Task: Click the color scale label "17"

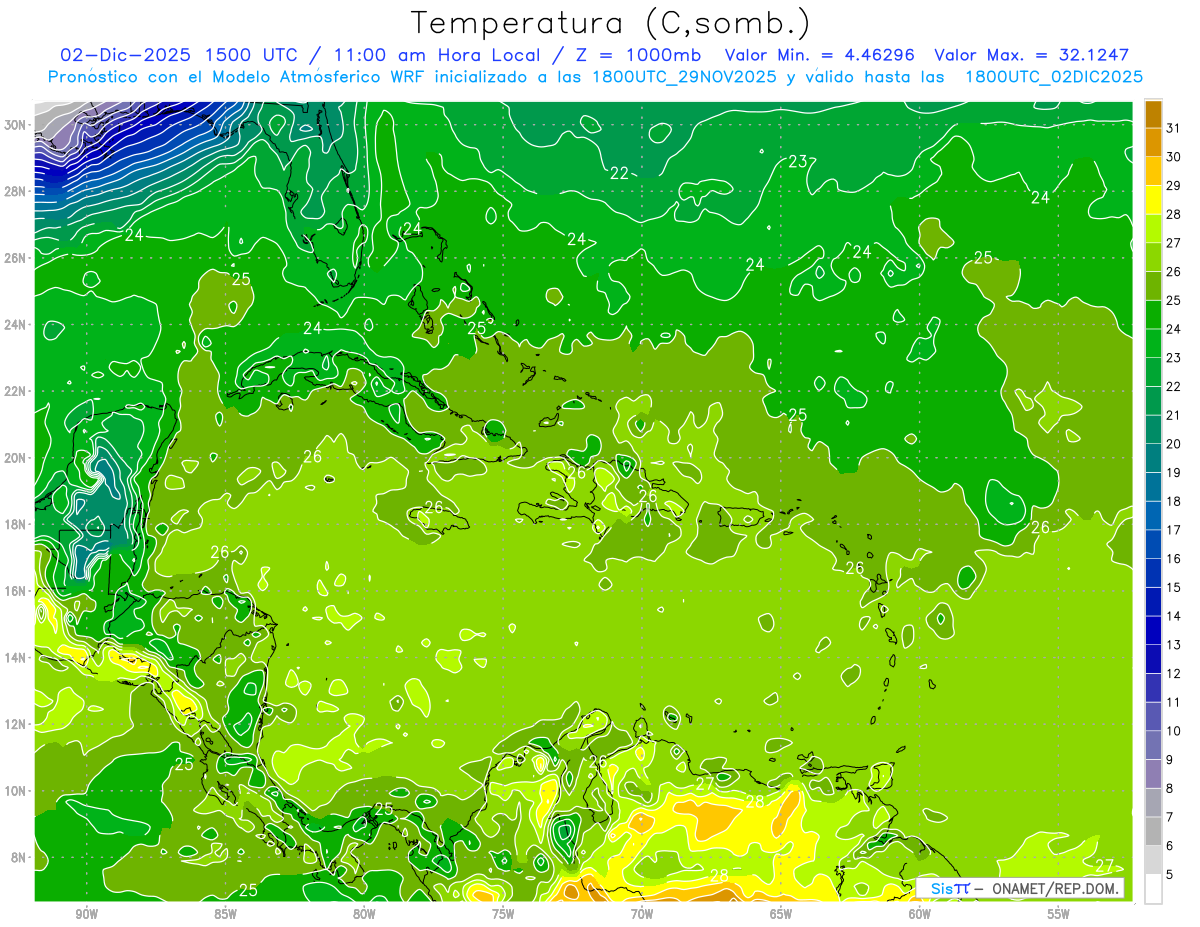Action: (1173, 529)
